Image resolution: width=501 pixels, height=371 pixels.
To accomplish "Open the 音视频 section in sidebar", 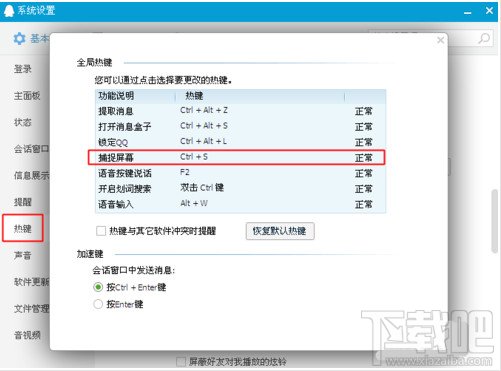I will pyautogui.click(x=27, y=335).
